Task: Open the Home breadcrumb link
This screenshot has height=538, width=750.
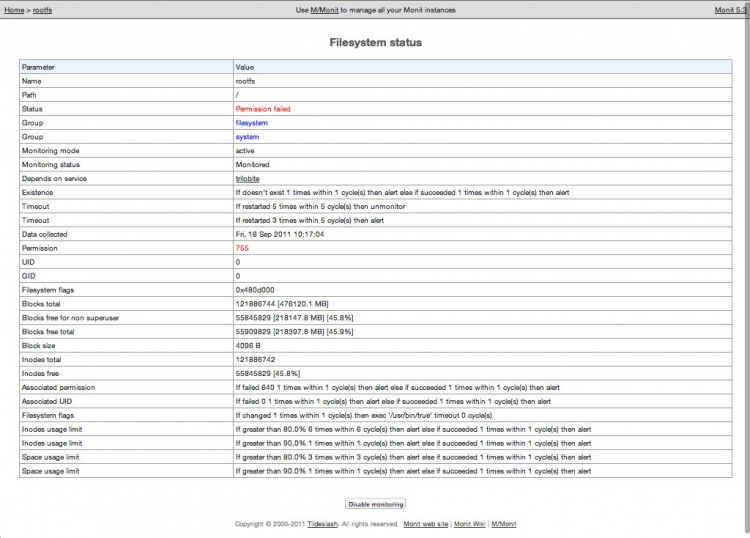Action: [x=14, y=10]
